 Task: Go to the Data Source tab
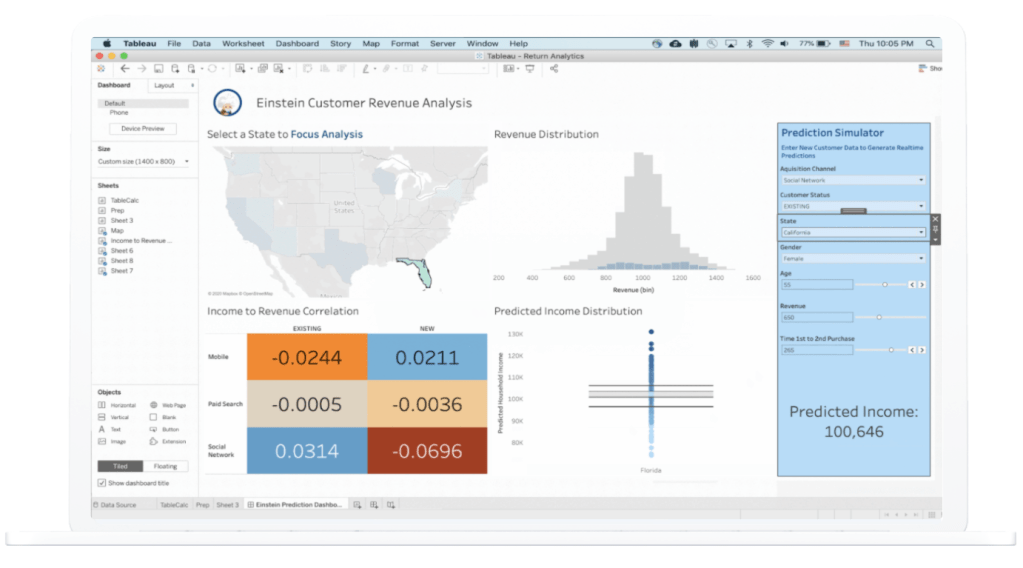point(115,505)
